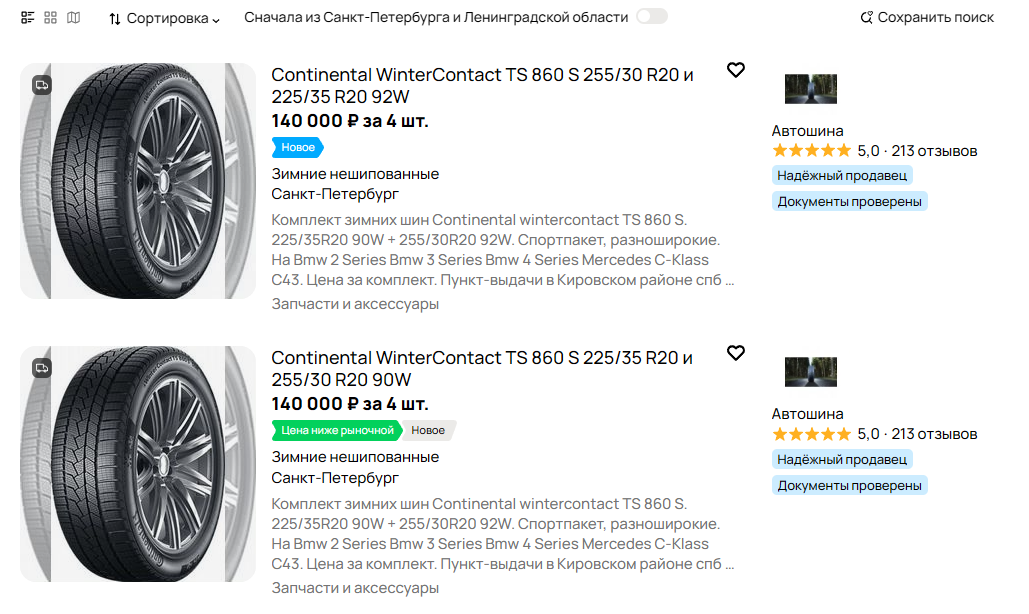Click delivery truck badge on first photo
This screenshot has height=614, width=1029.
click(x=42, y=85)
